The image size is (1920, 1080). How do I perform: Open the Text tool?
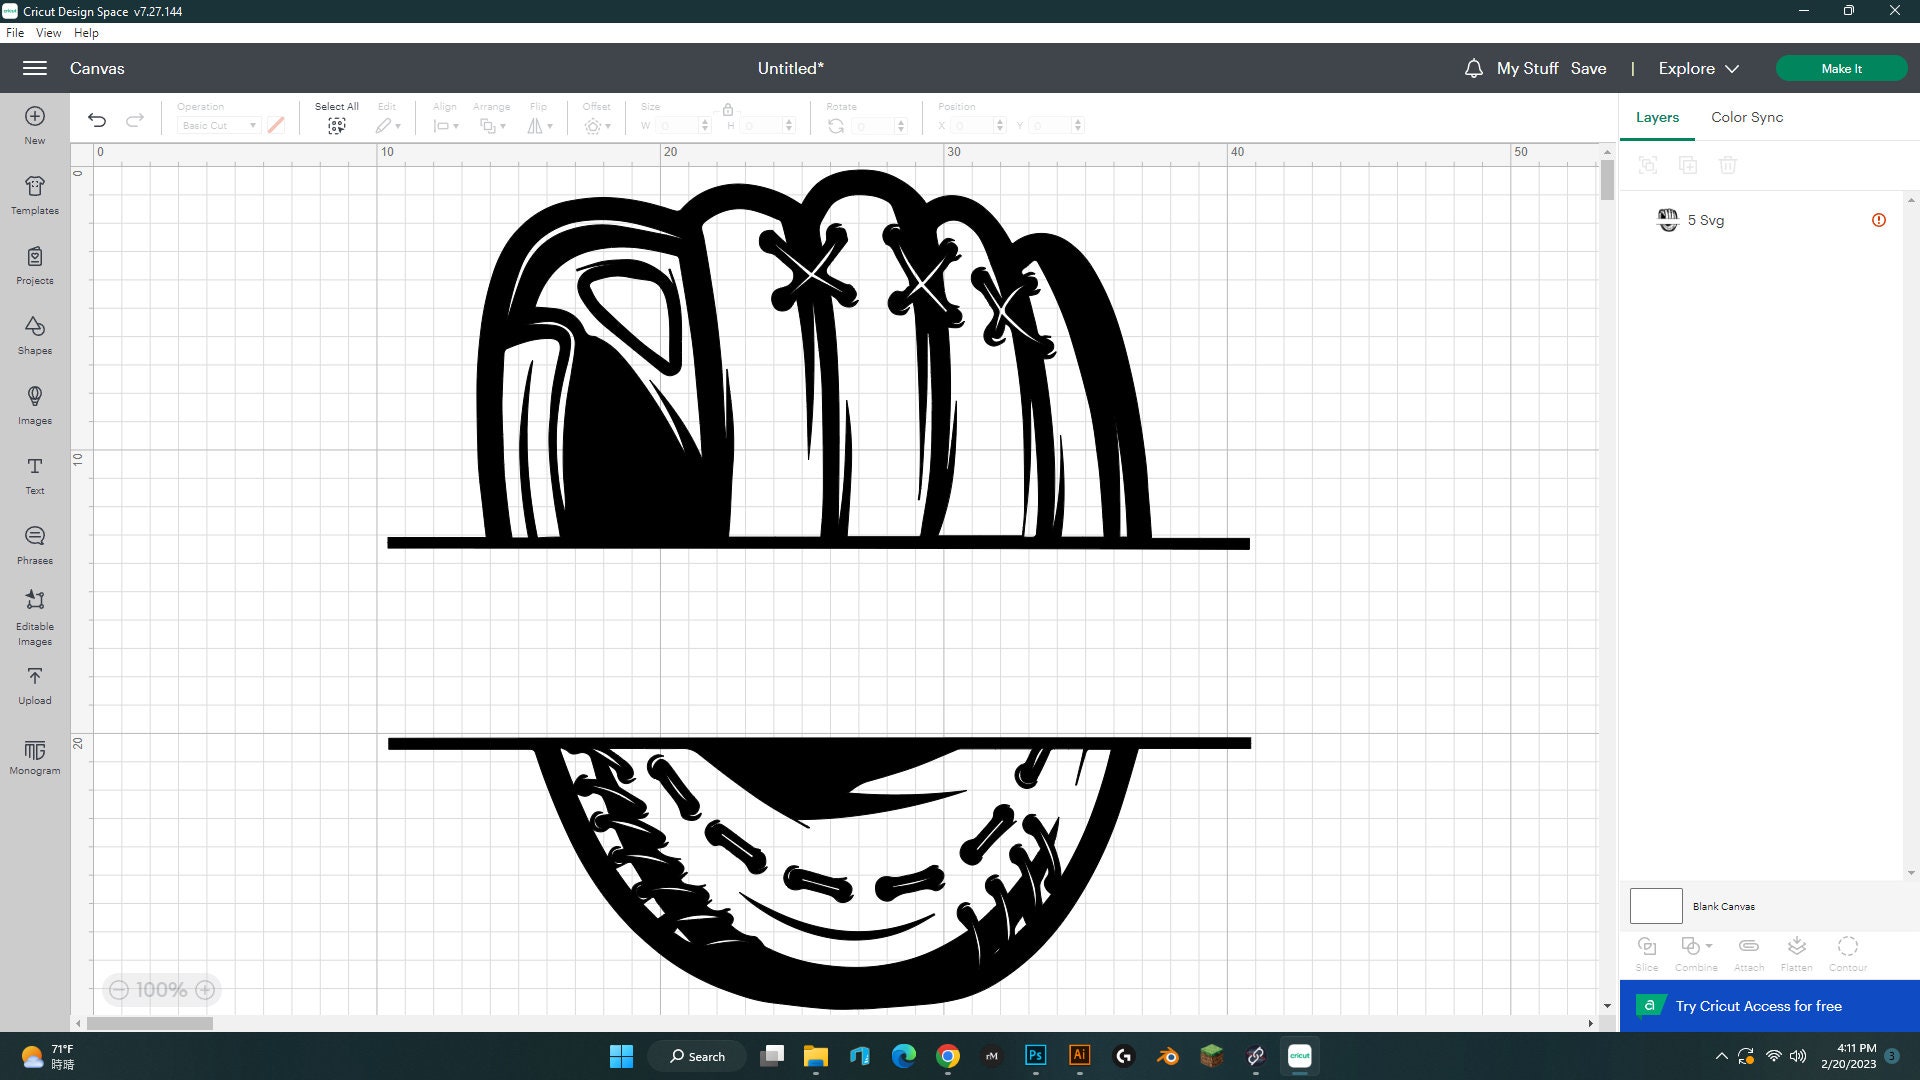(34, 475)
